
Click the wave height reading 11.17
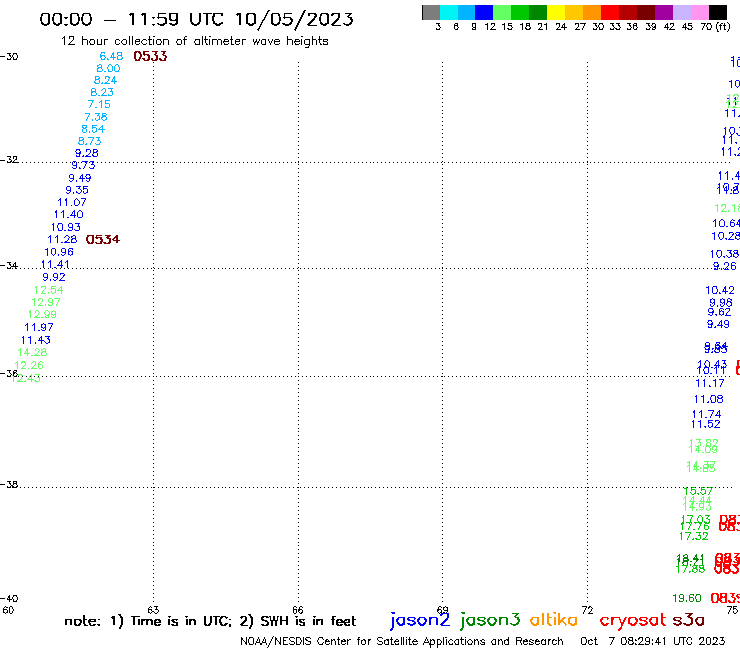point(710,383)
